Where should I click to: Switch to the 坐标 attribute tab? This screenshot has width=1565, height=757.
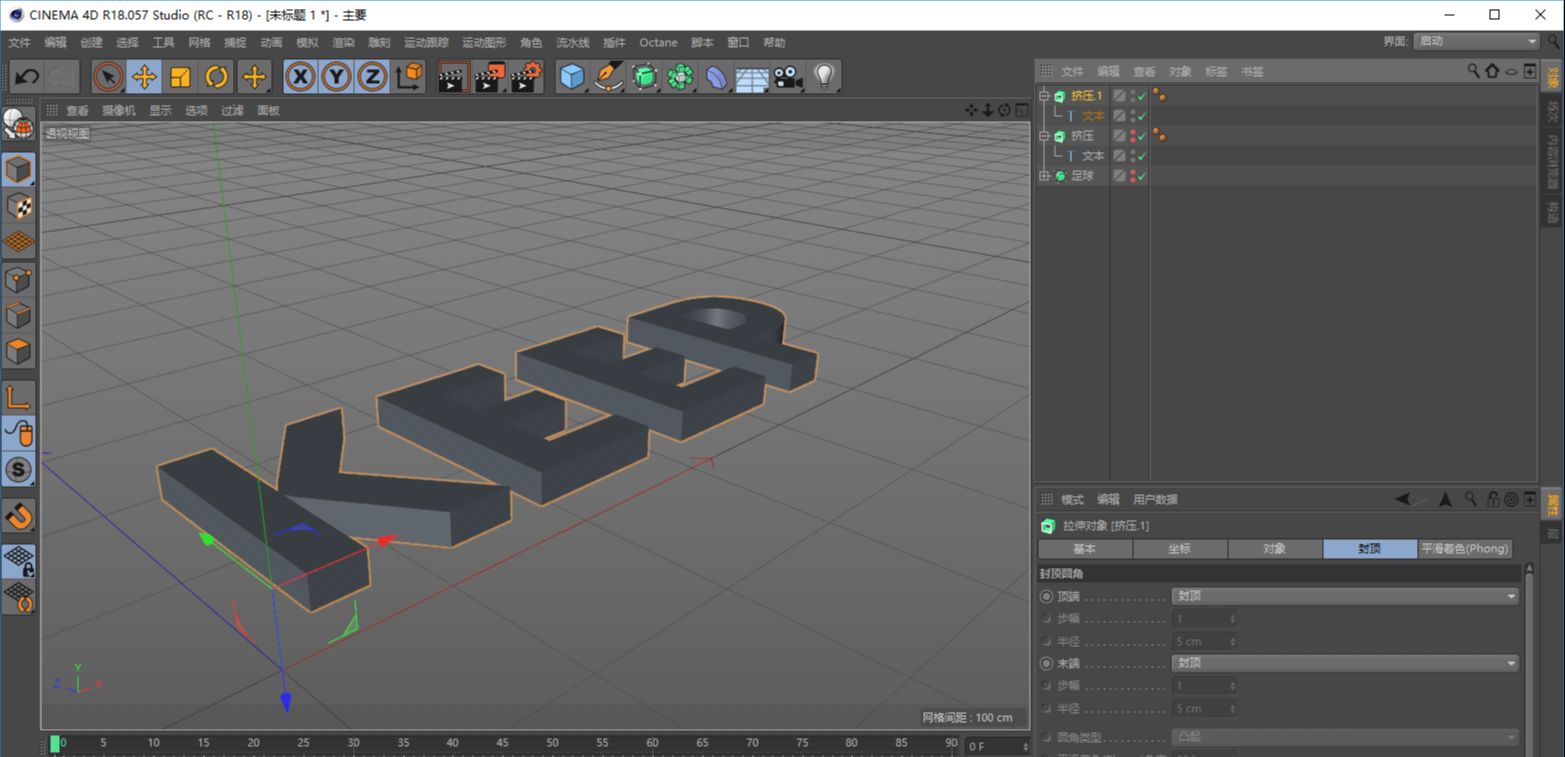pyautogui.click(x=1180, y=549)
